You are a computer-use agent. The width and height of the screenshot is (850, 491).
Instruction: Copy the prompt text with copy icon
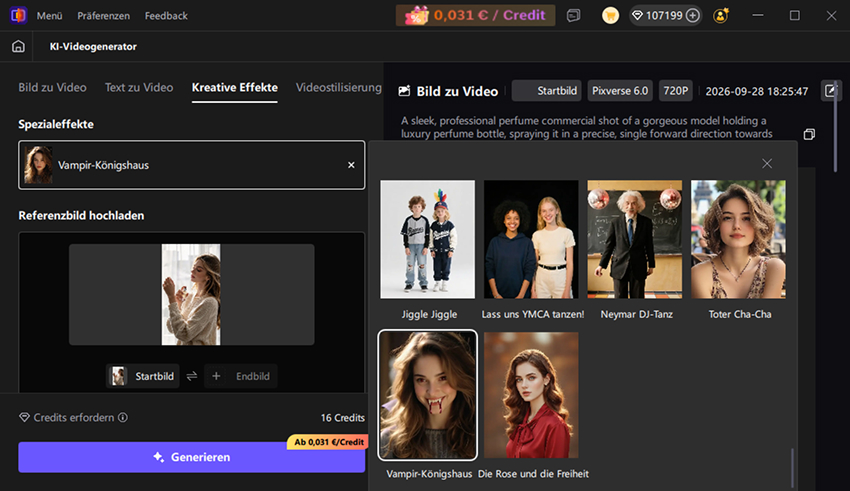(x=809, y=134)
